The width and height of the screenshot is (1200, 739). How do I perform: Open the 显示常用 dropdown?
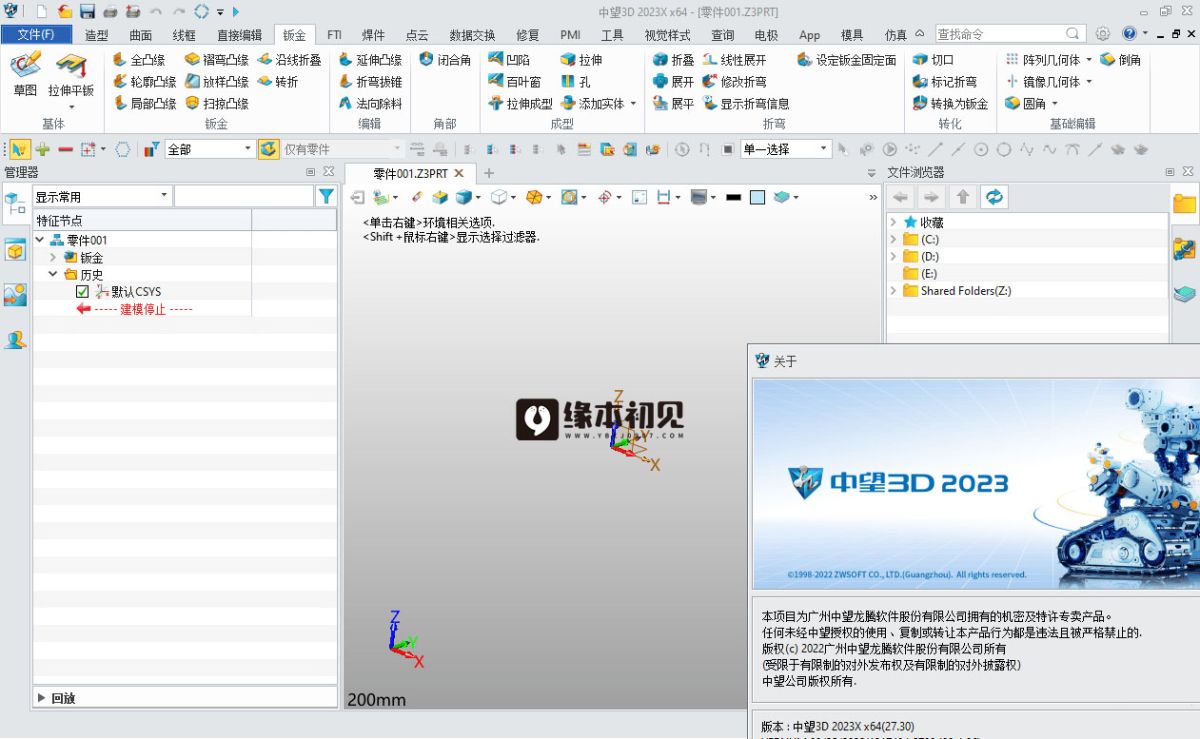click(x=164, y=197)
